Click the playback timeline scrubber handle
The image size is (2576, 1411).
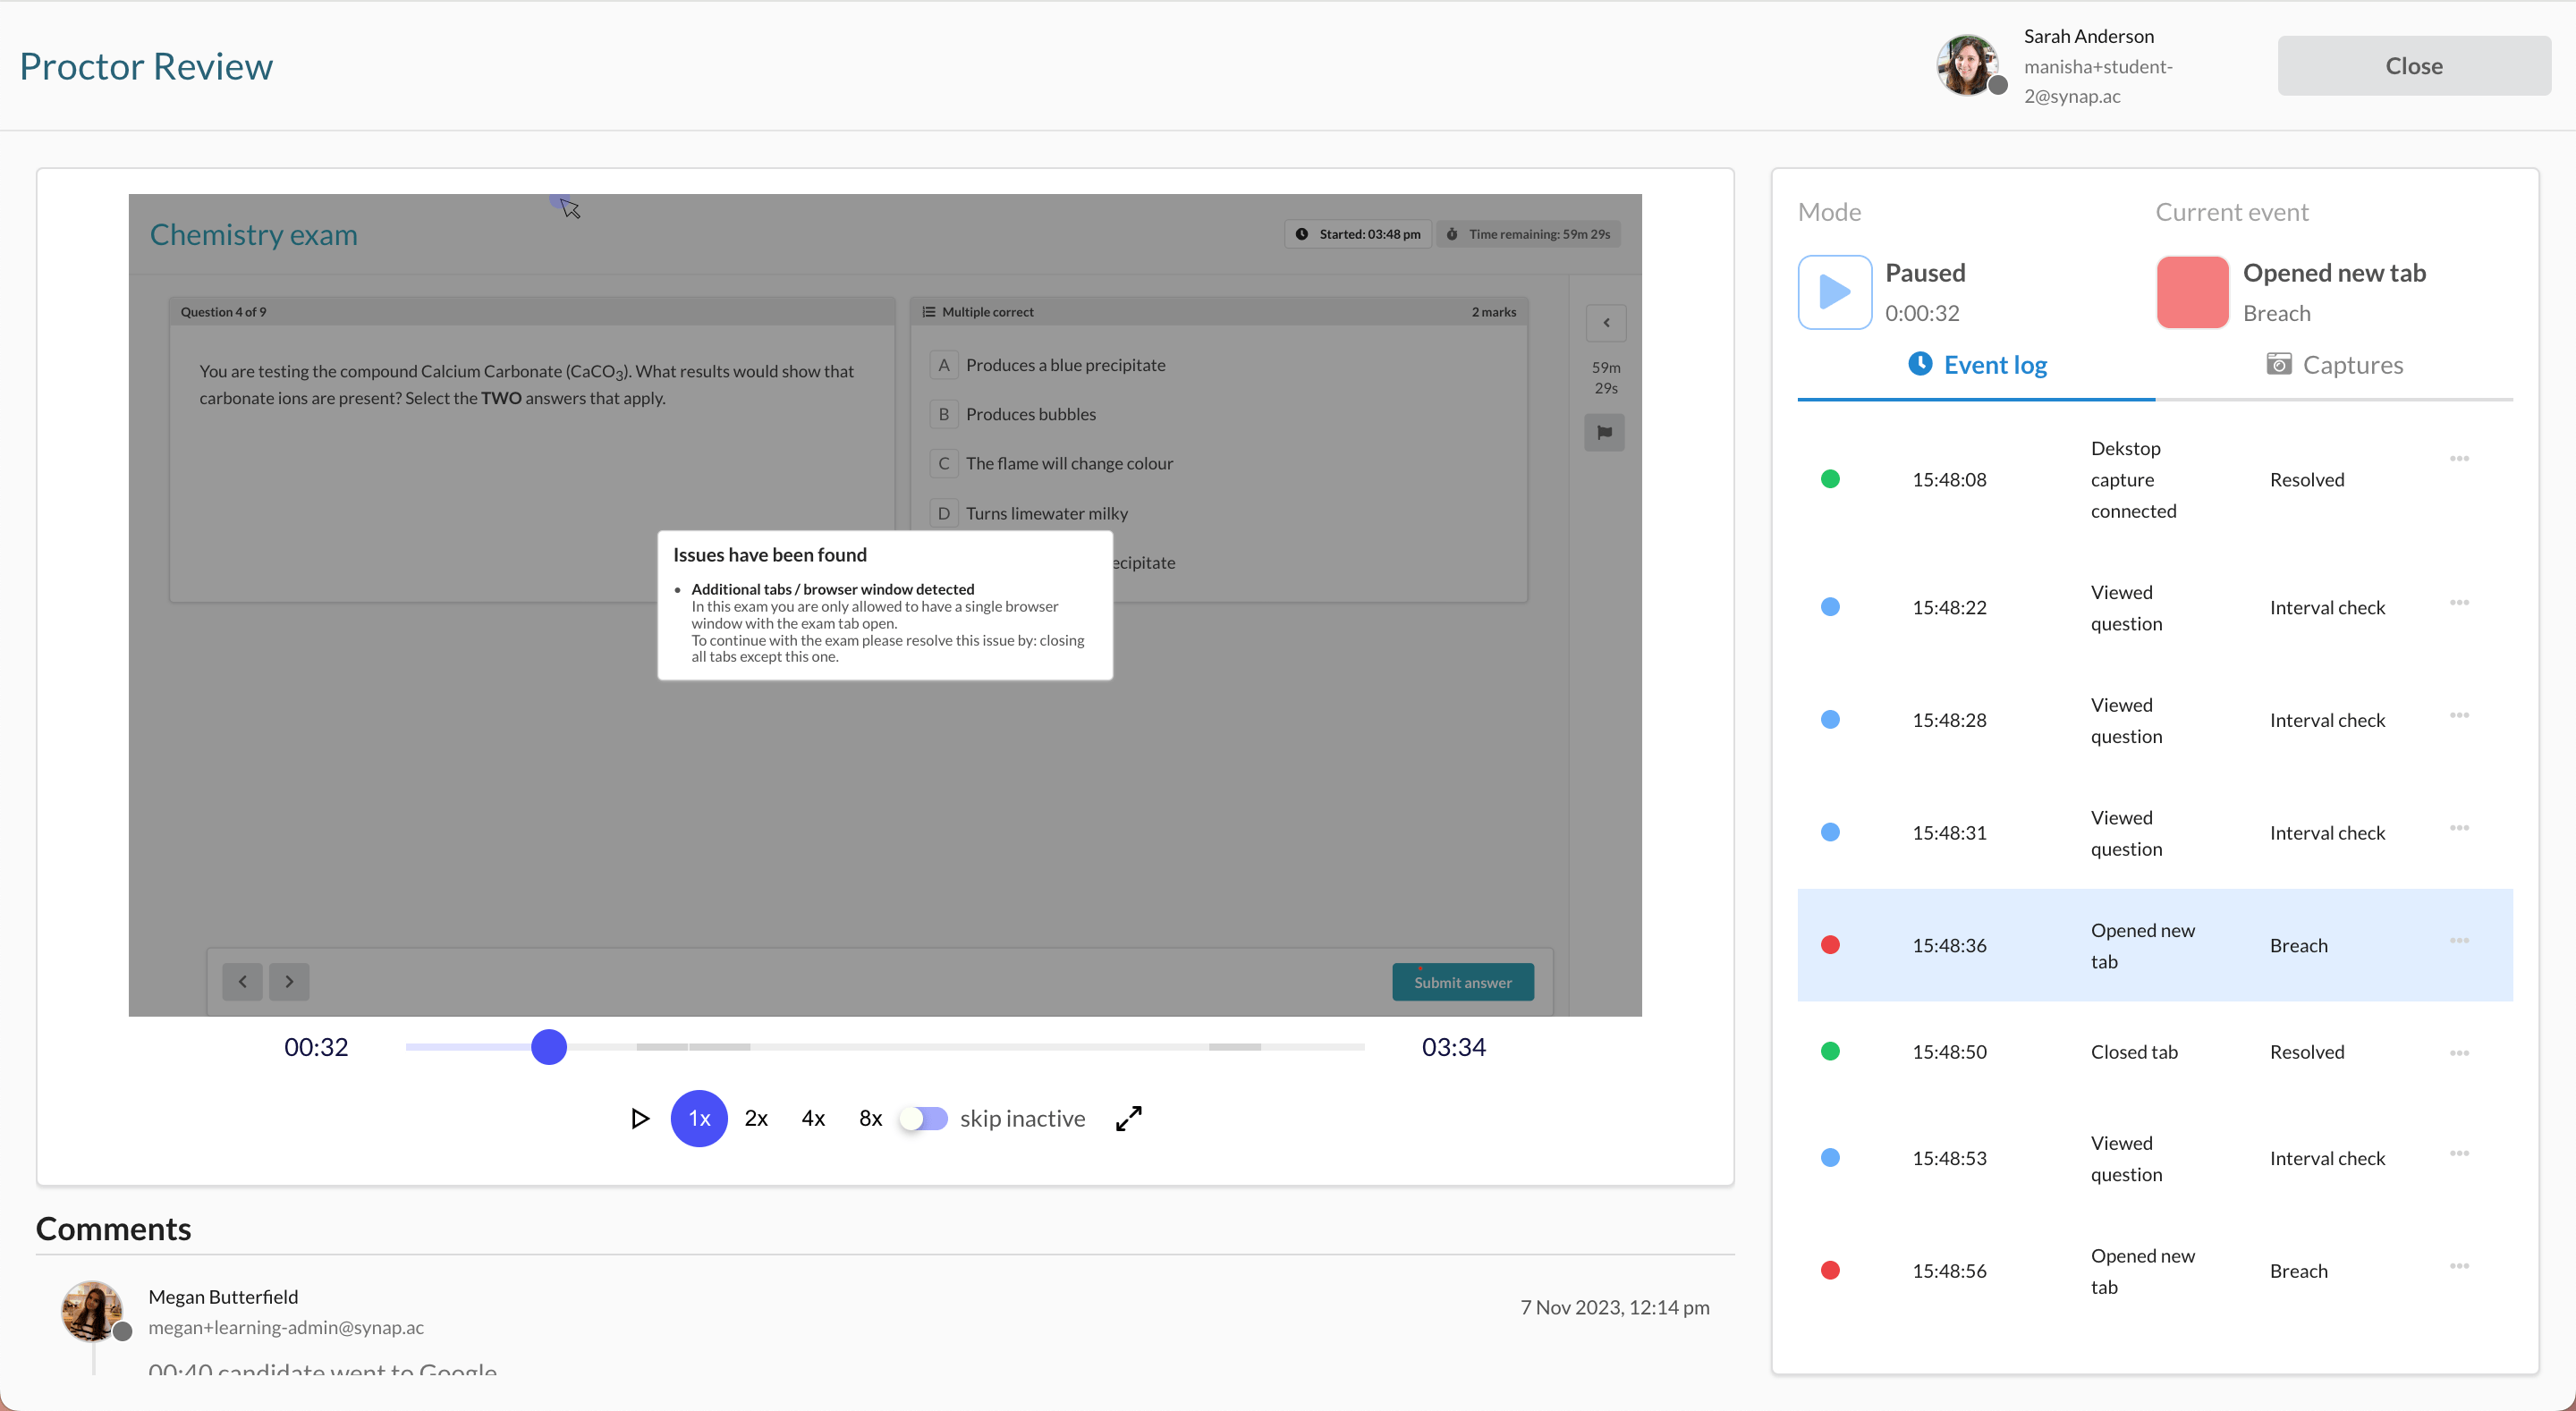click(x=549, y=1046)
